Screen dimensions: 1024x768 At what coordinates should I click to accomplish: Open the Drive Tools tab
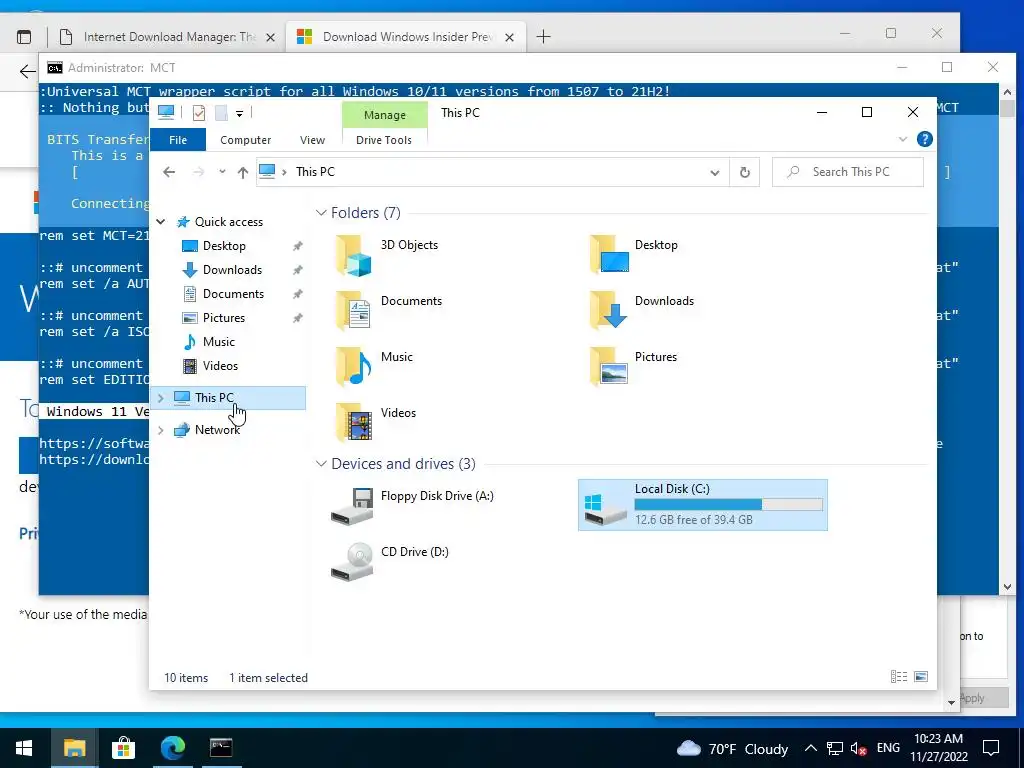(384, 140)
